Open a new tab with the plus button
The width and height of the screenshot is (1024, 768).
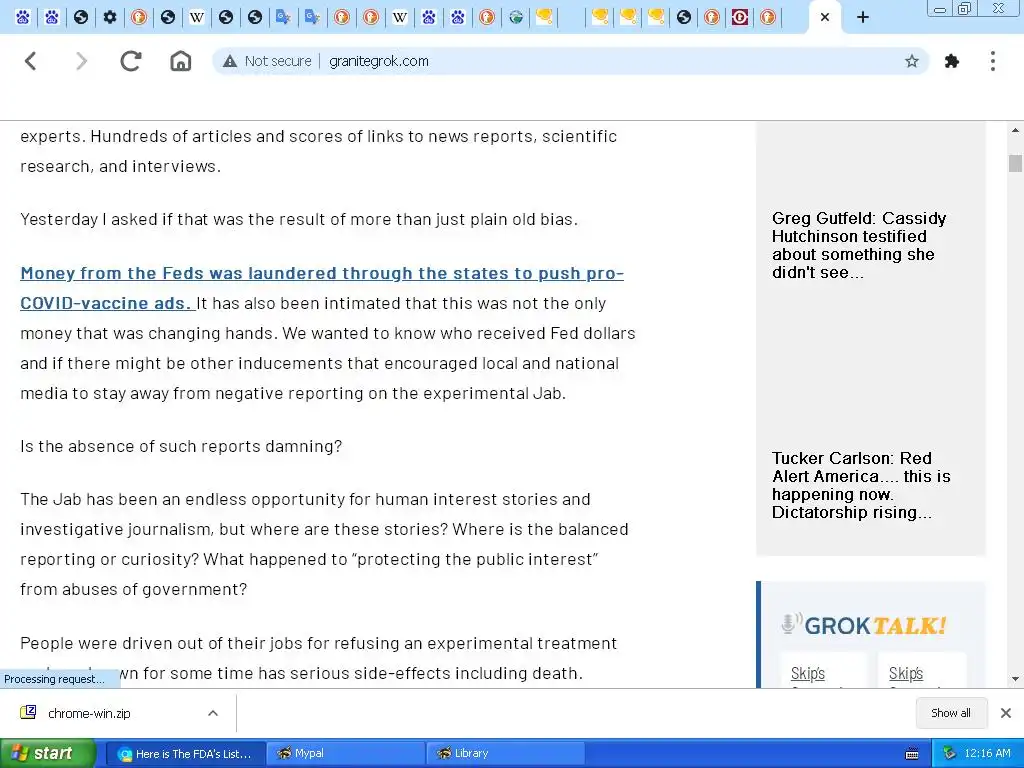[x=863, y=18]
